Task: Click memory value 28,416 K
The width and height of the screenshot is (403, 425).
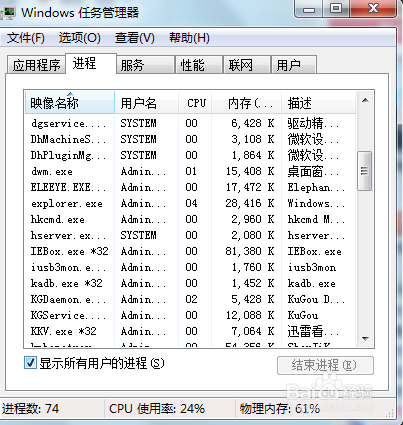Action: (250, 203)
